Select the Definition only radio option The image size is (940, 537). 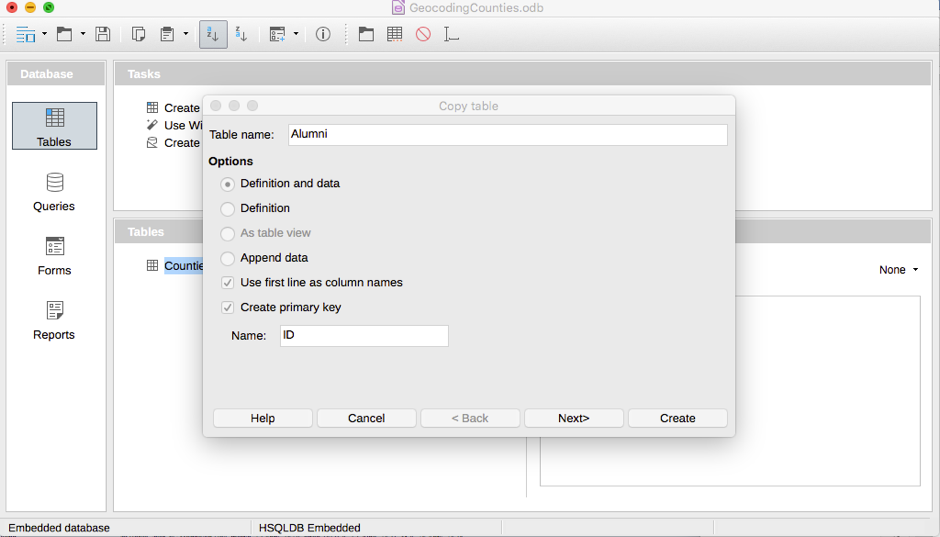(x=228, y=209)
